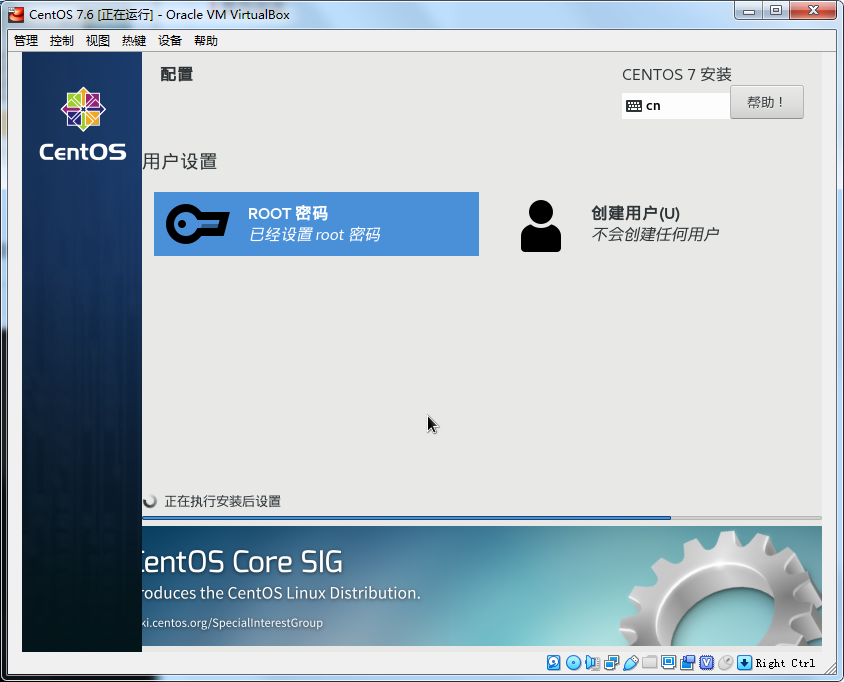This screenshot has width=844, height=682.
Task: Open the 设备 menu
Action: tap(170, 41)
